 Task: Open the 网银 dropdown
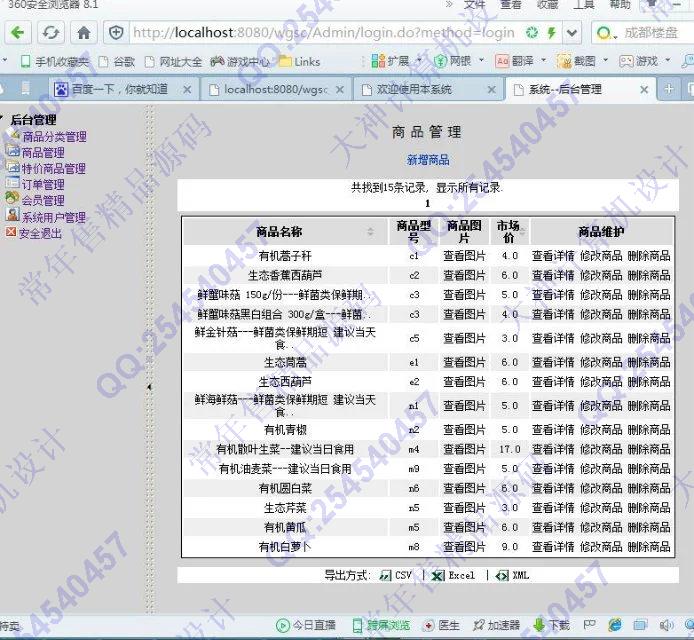tap(459, 61)
